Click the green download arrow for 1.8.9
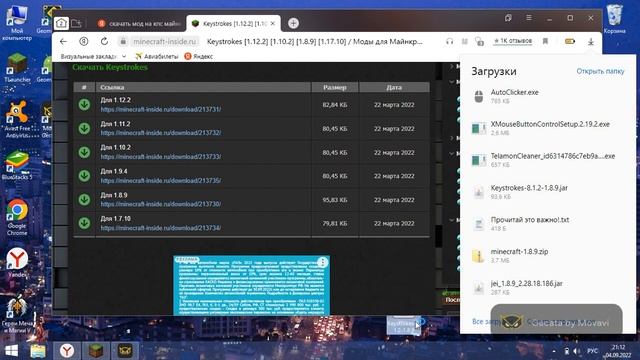The width and height of the screenshot is (640, 360). 84,200
